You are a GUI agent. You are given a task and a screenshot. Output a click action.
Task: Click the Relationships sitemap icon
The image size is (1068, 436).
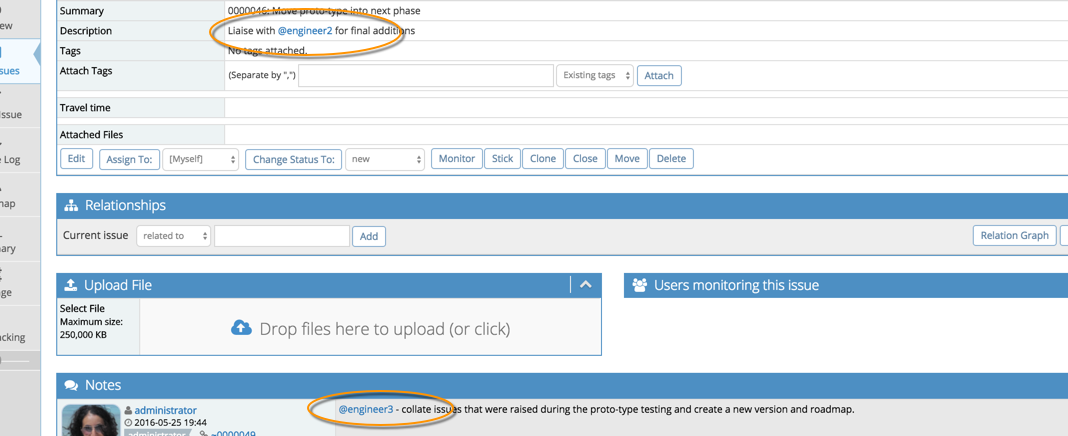71,205
